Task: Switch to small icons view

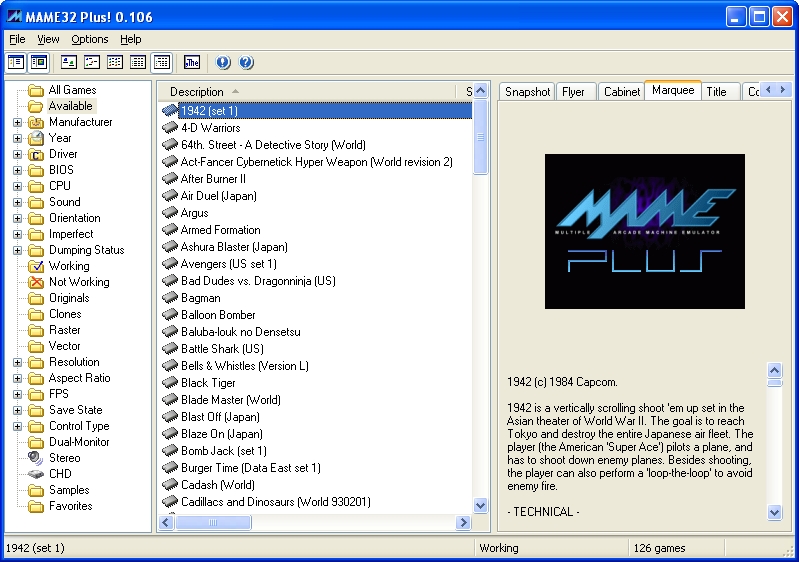Action: [92, 62]
